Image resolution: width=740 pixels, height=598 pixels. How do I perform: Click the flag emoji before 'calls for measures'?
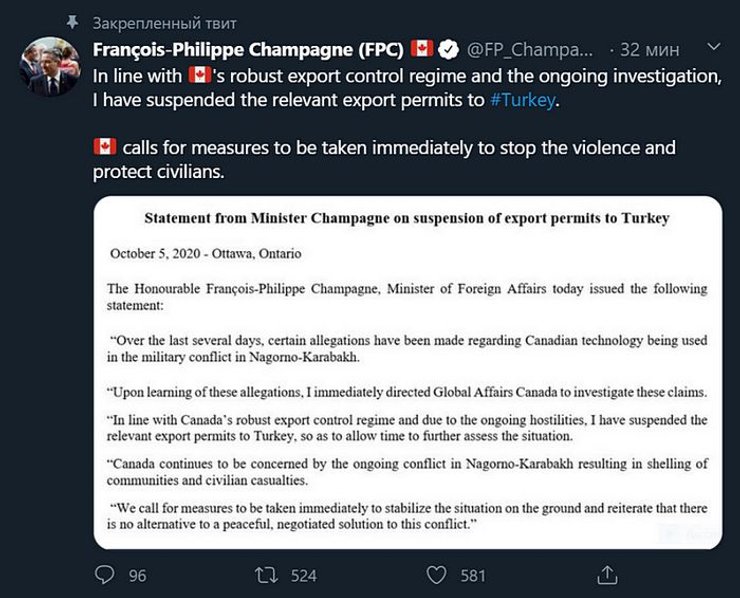(104, 148)
